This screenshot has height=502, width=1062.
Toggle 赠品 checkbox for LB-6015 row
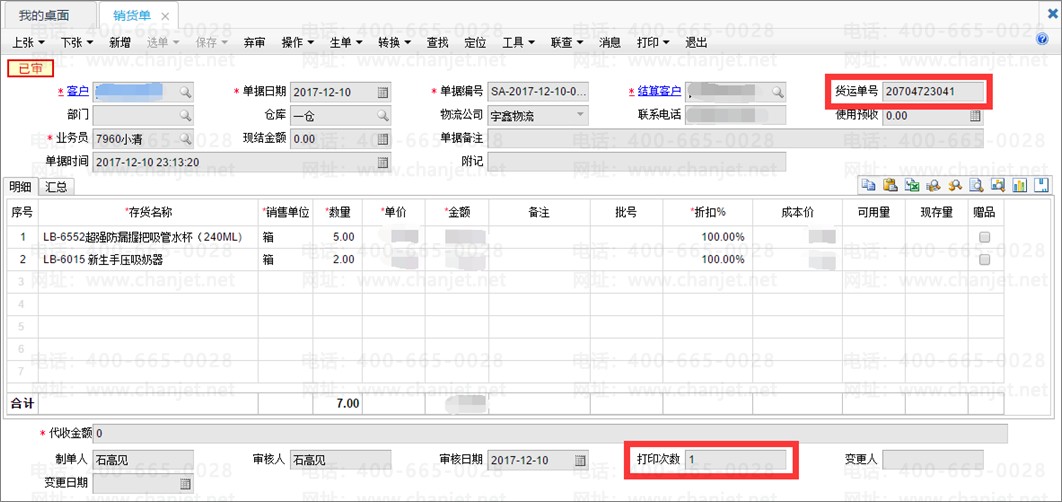tap(985, 259)
